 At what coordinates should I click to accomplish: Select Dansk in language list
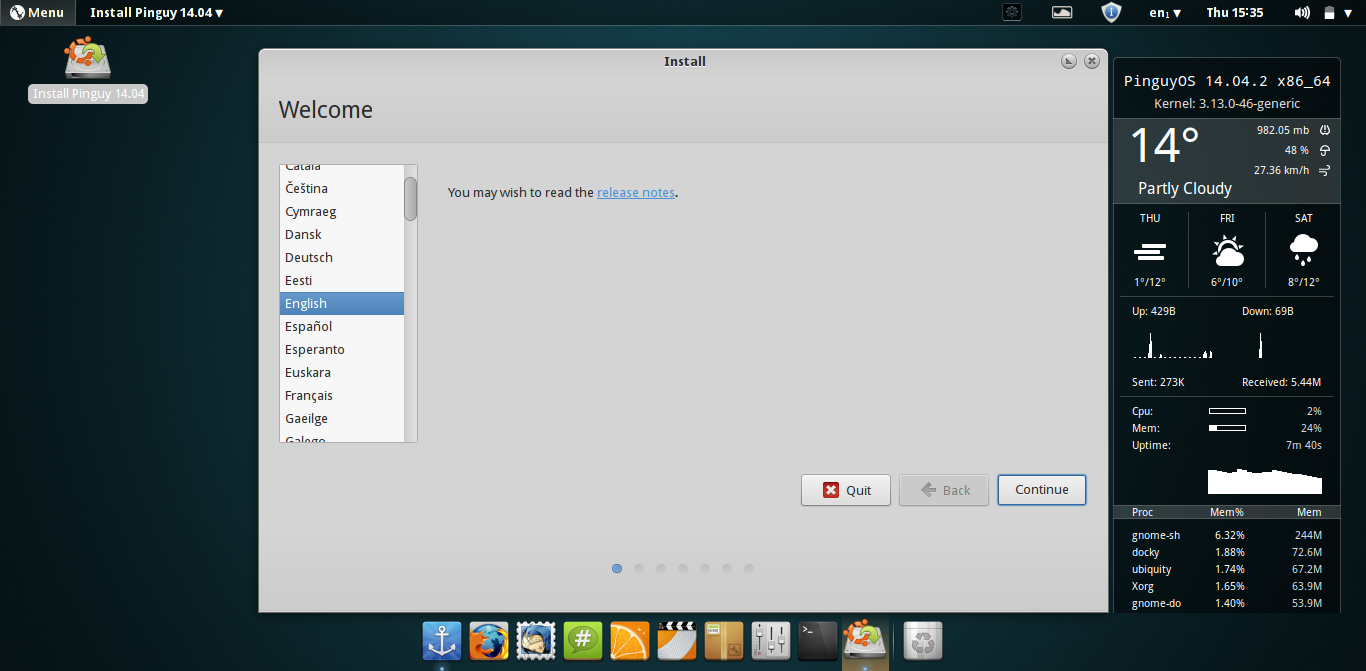tap(342, 234)
